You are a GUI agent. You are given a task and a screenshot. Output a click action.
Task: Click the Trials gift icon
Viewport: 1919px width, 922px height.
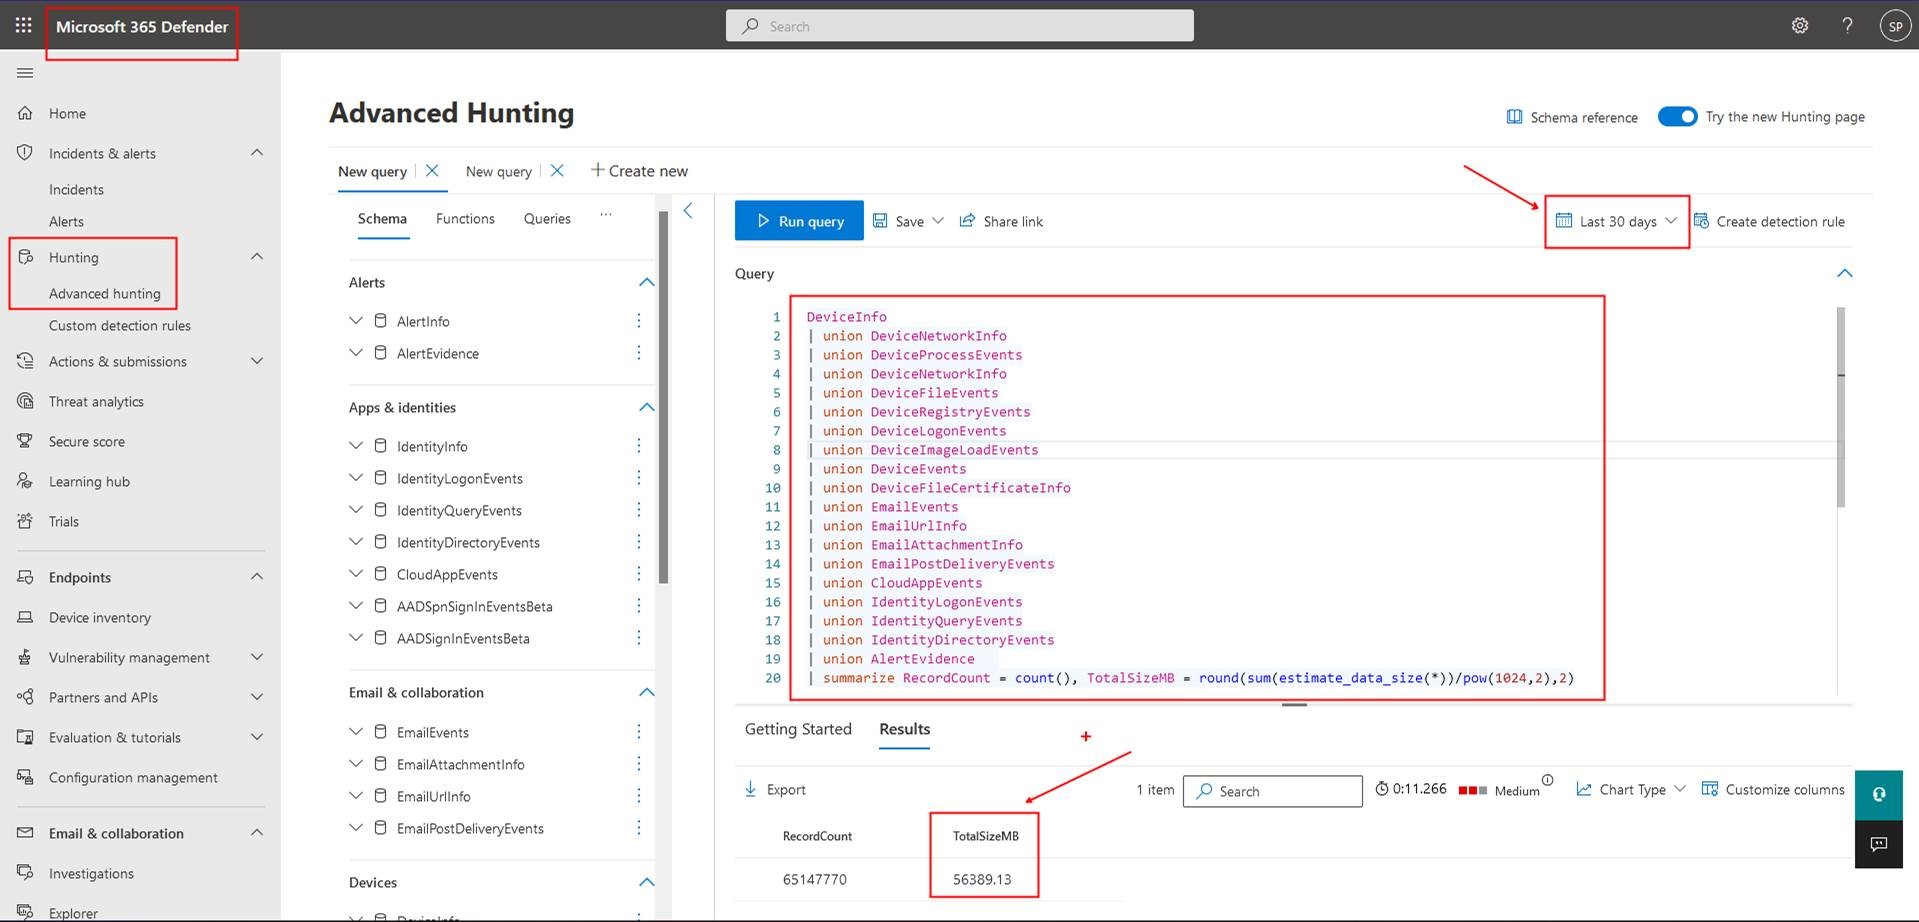[25, 521]
